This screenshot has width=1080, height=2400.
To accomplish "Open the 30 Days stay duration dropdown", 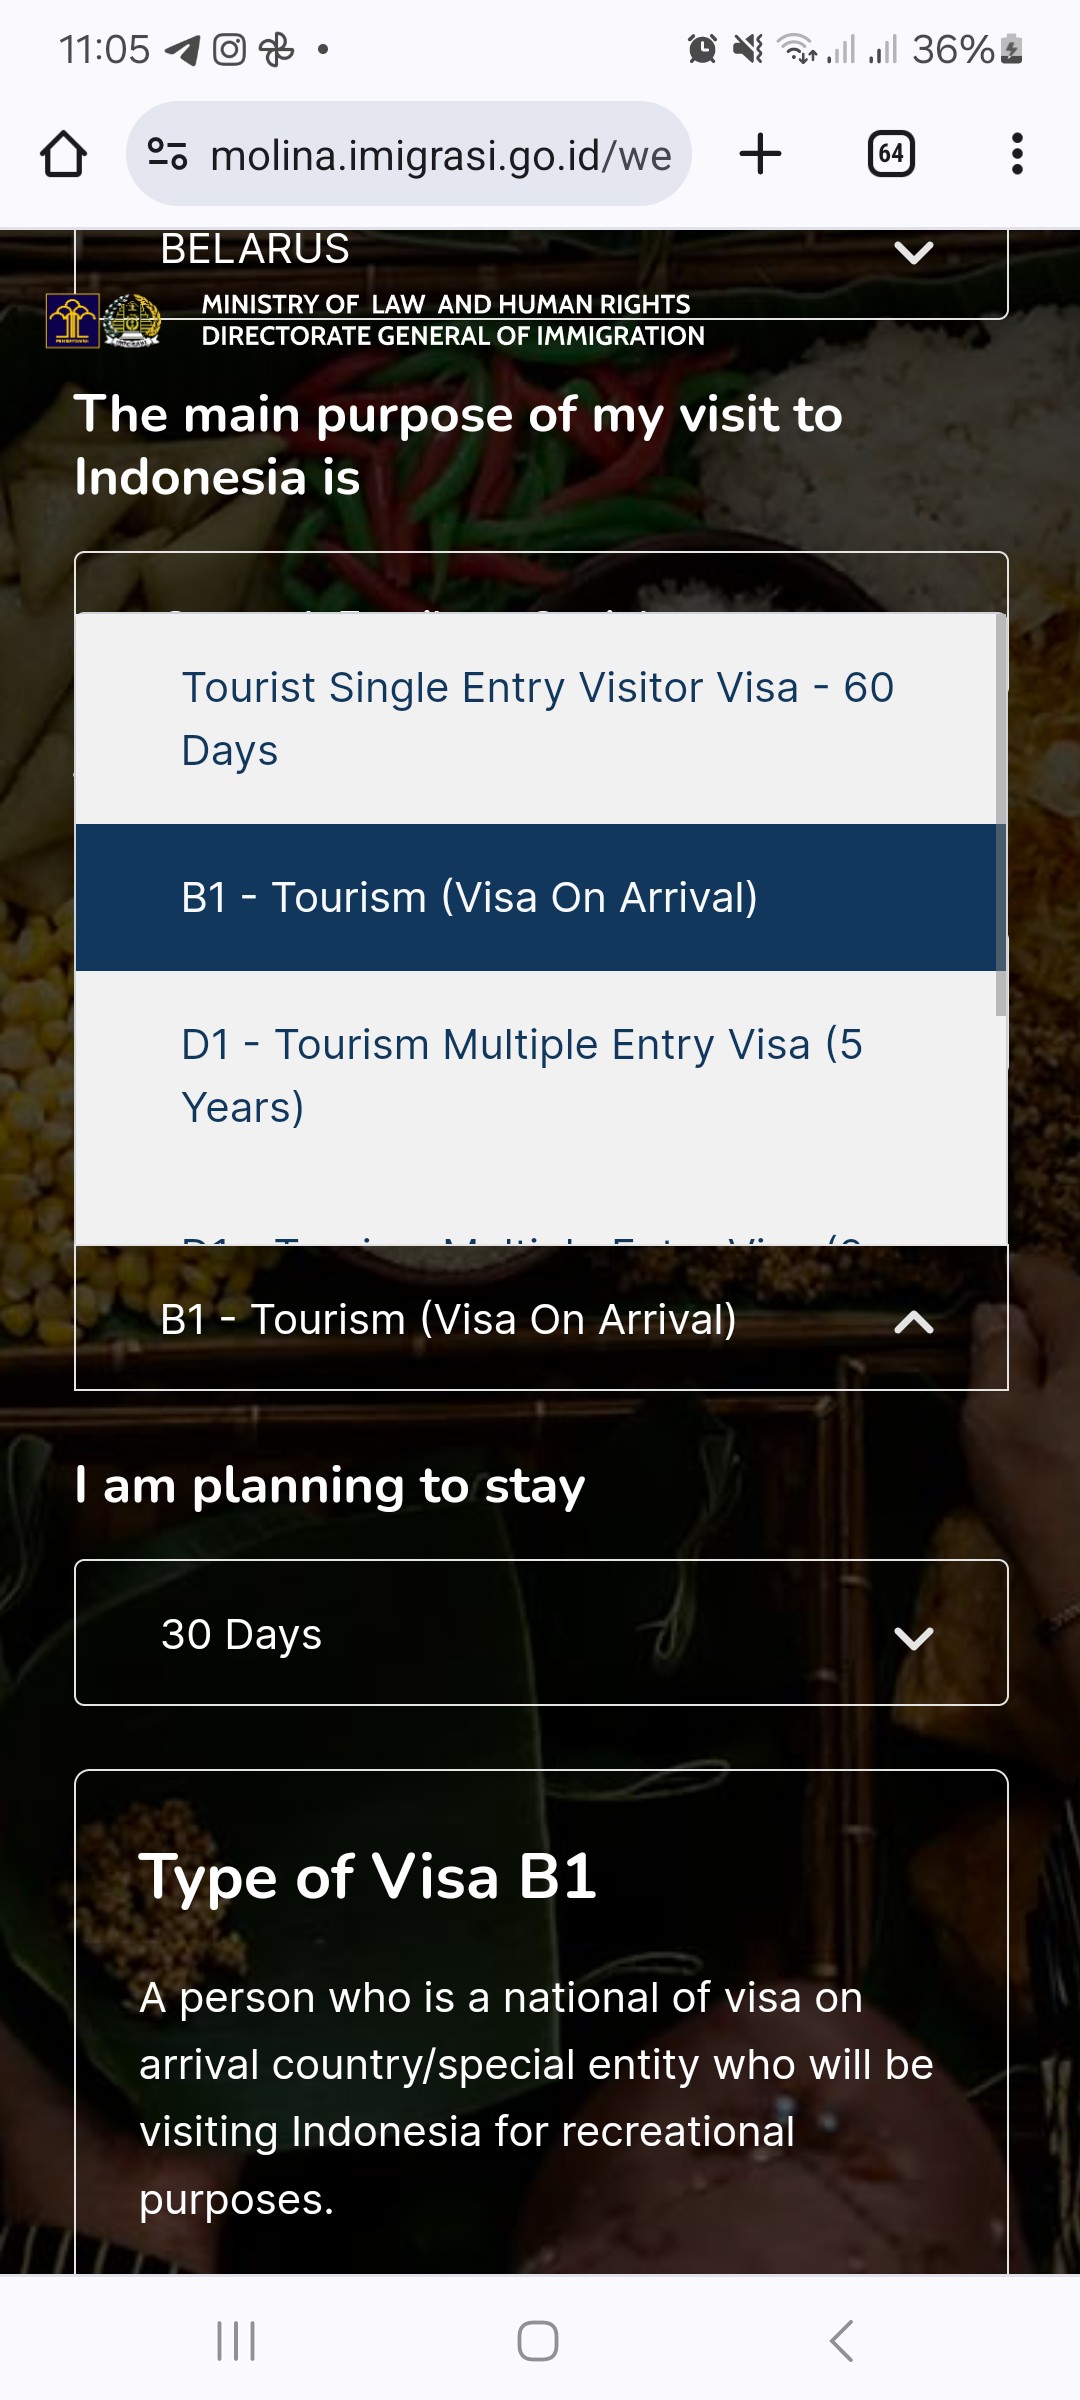I will tap(541, 1633).
